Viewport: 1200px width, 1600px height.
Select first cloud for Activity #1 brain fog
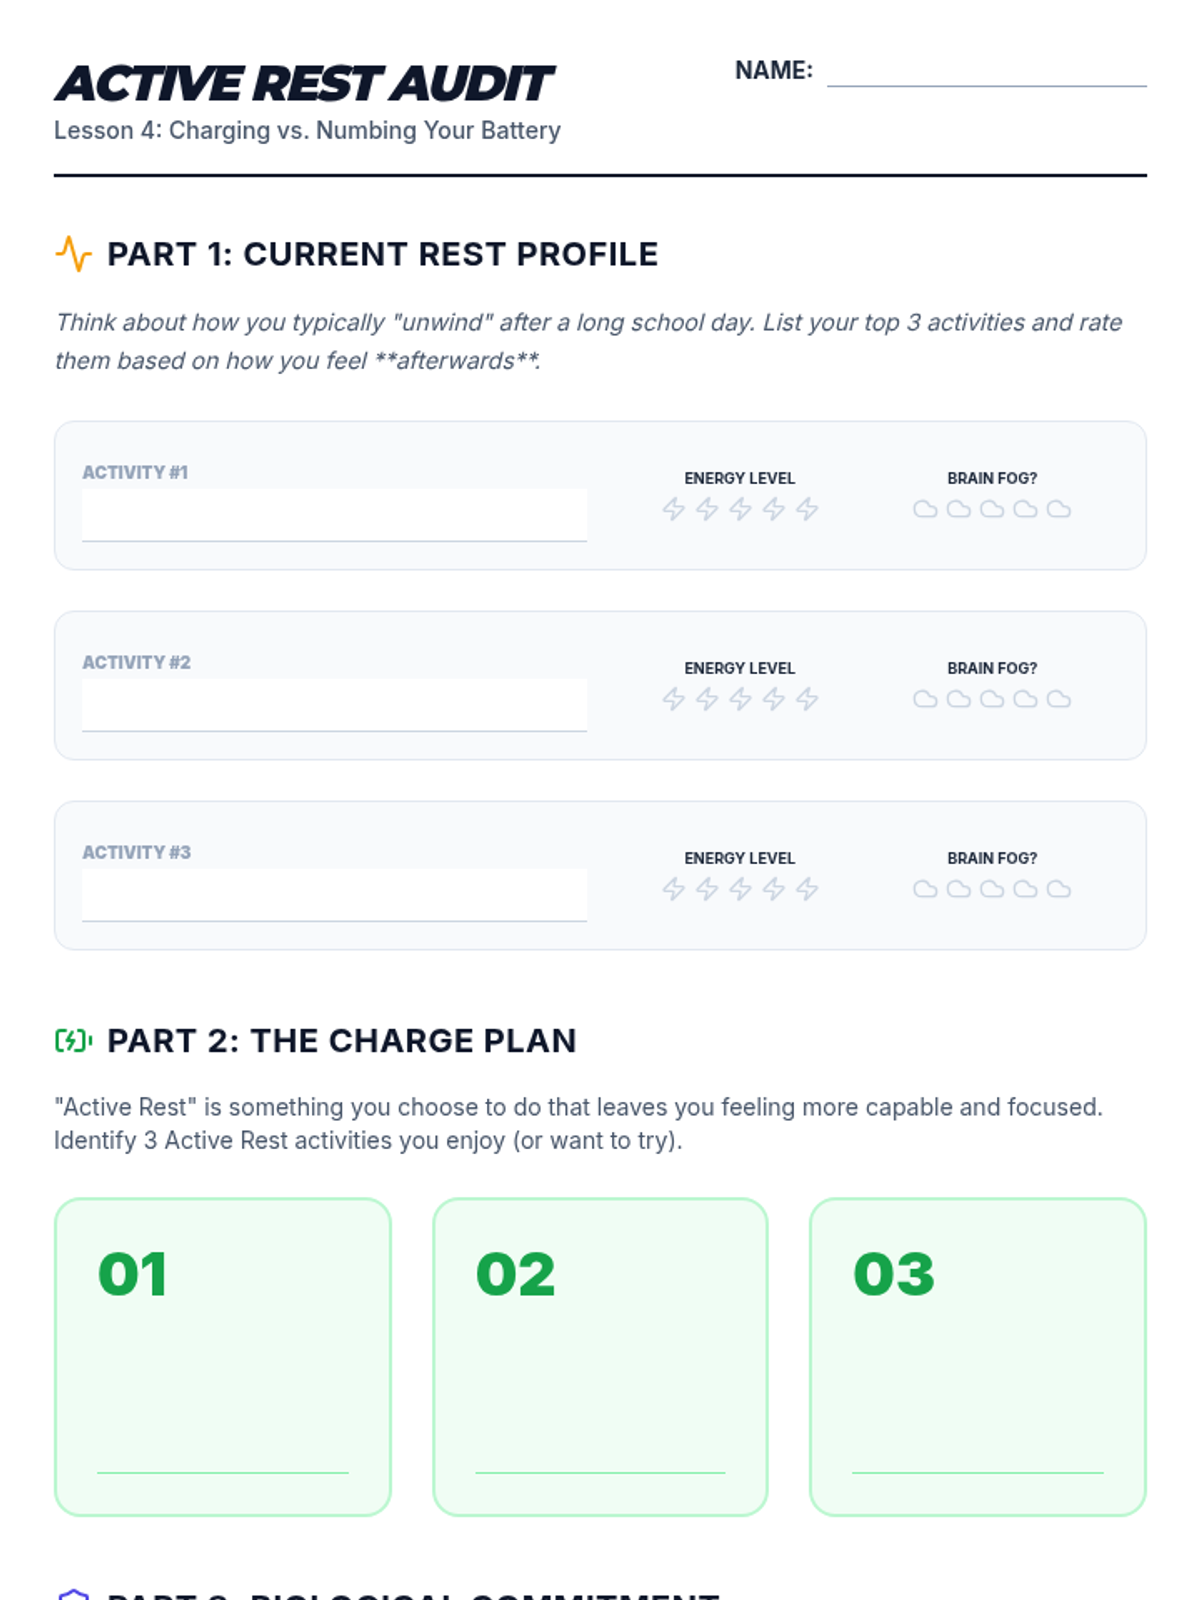click(x=925, y=509)
